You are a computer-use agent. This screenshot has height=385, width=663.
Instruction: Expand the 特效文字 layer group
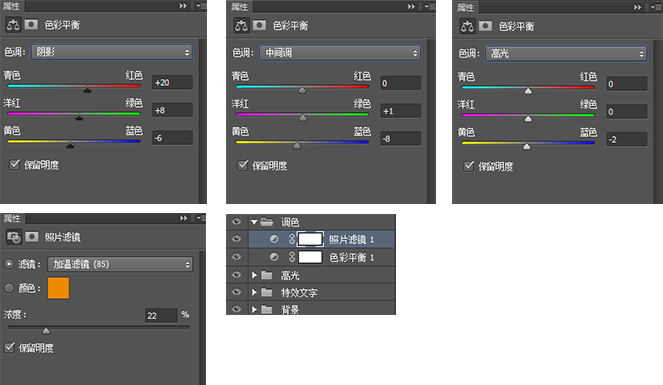point(254,292)
